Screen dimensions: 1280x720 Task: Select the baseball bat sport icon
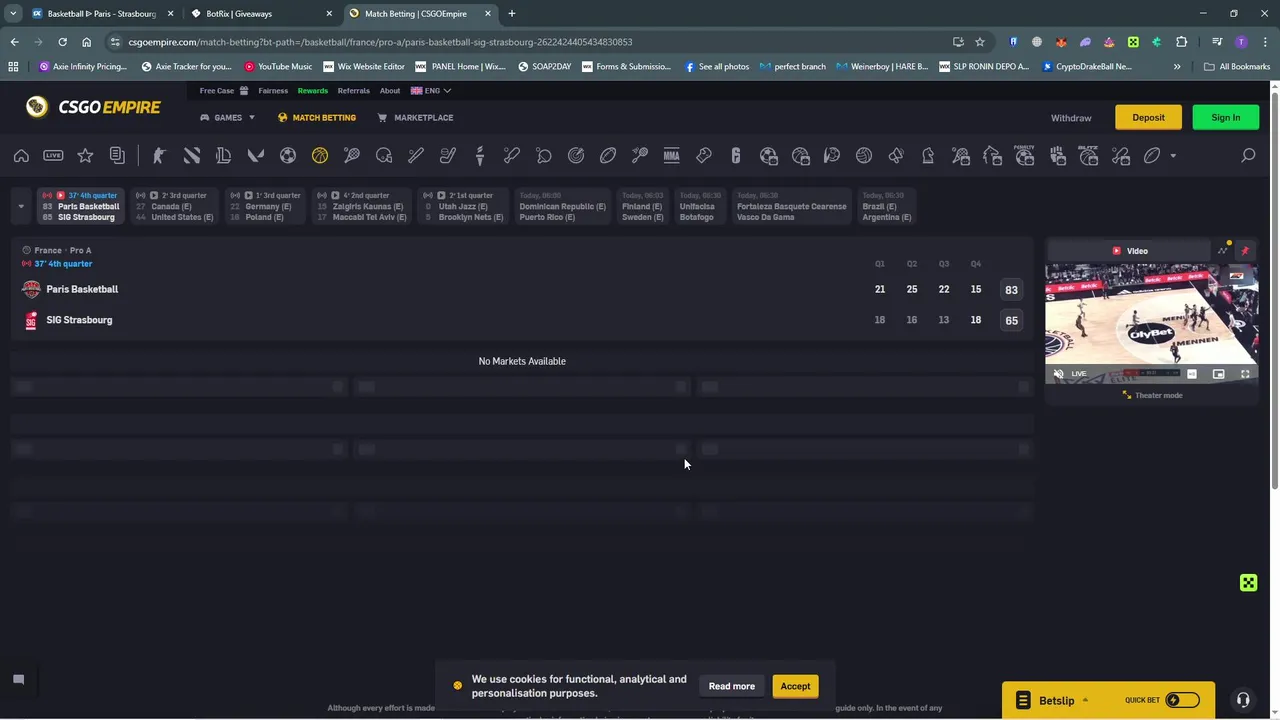[x=416, y=156]
